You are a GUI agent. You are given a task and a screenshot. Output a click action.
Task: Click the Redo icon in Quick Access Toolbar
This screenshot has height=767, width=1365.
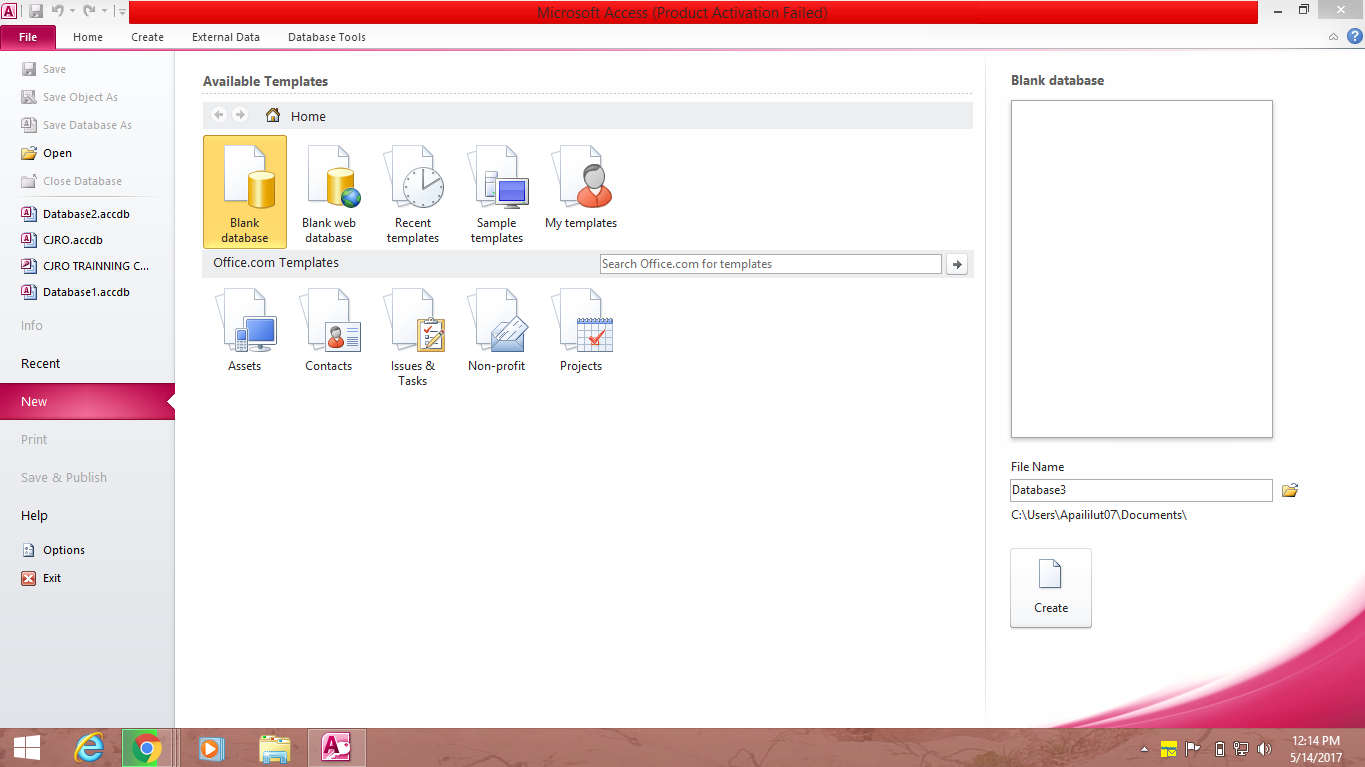click(x=89, y=12)
